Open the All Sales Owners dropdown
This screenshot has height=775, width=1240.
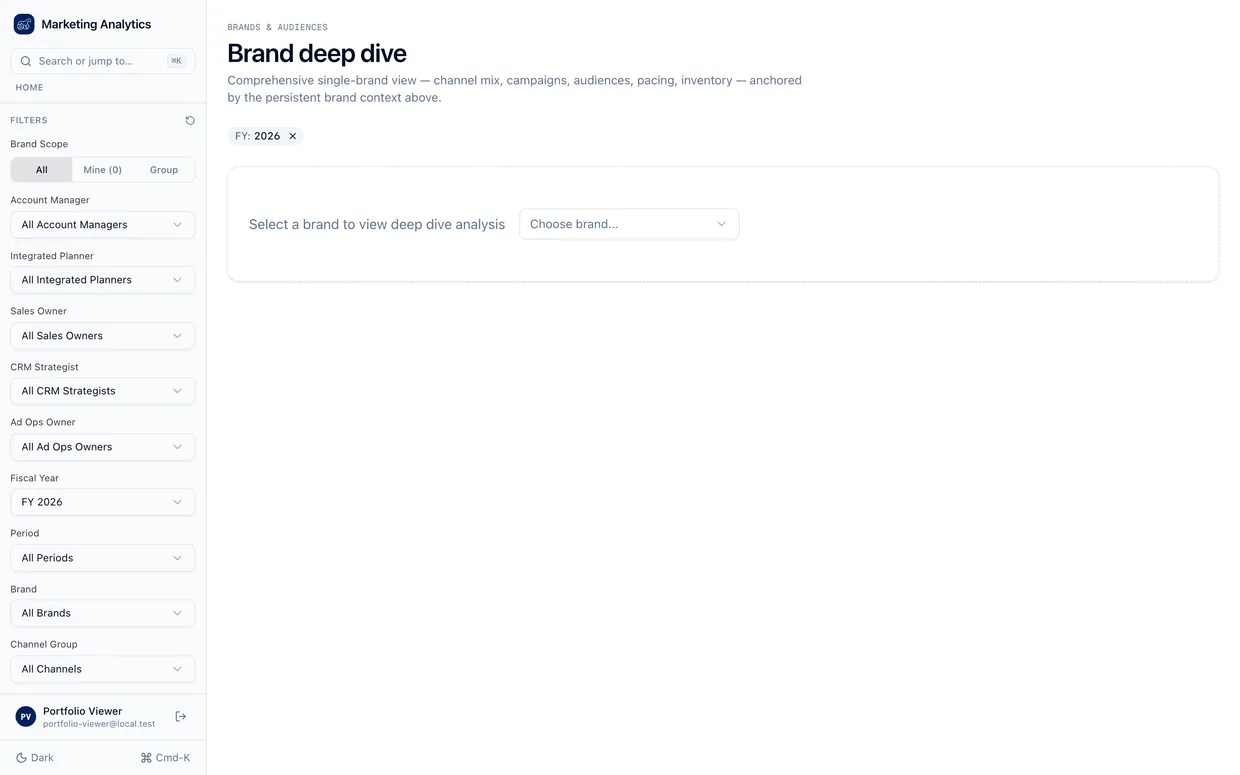pyautogui.click(x=103, y=336)
